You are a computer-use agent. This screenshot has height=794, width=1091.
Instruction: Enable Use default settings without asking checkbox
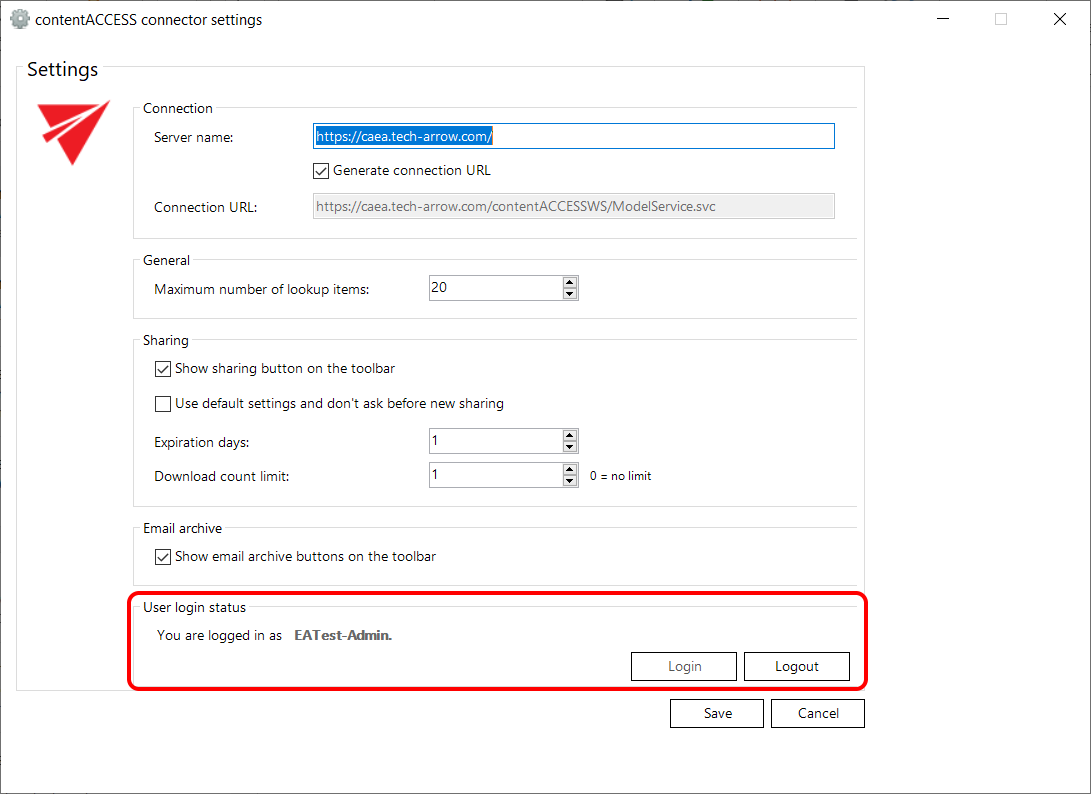(163, 404)
